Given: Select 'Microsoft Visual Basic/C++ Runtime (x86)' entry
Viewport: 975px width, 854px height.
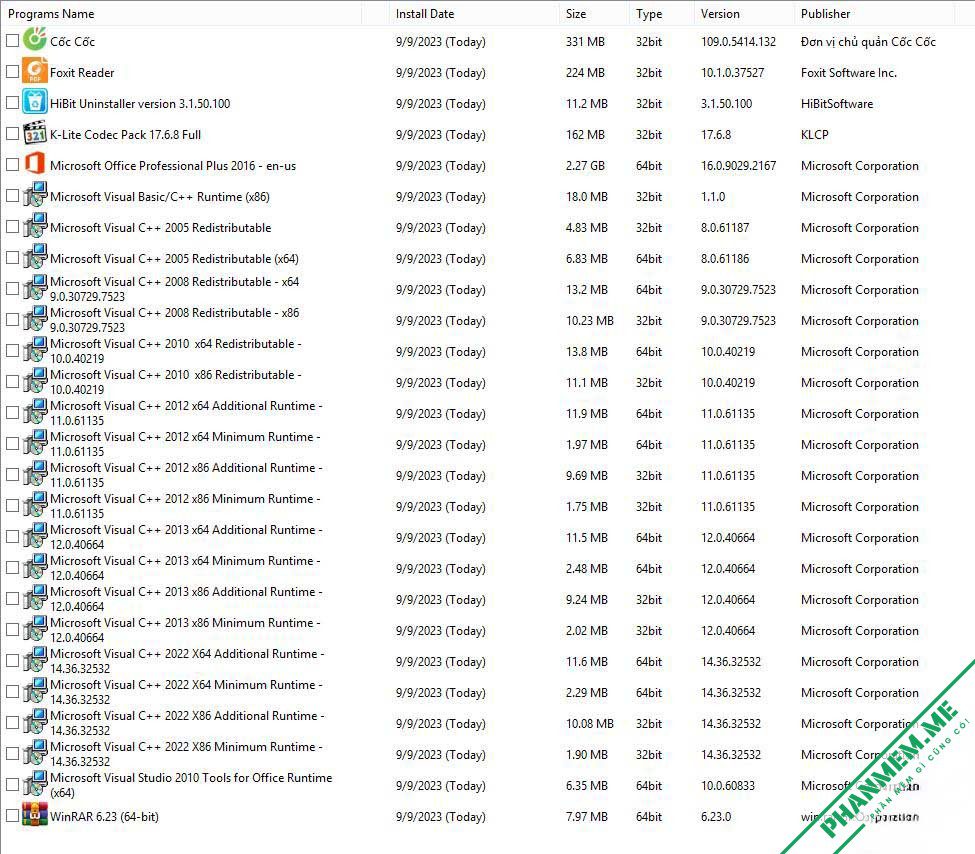Looking at the screenshot, I should [x=160, y=197].
